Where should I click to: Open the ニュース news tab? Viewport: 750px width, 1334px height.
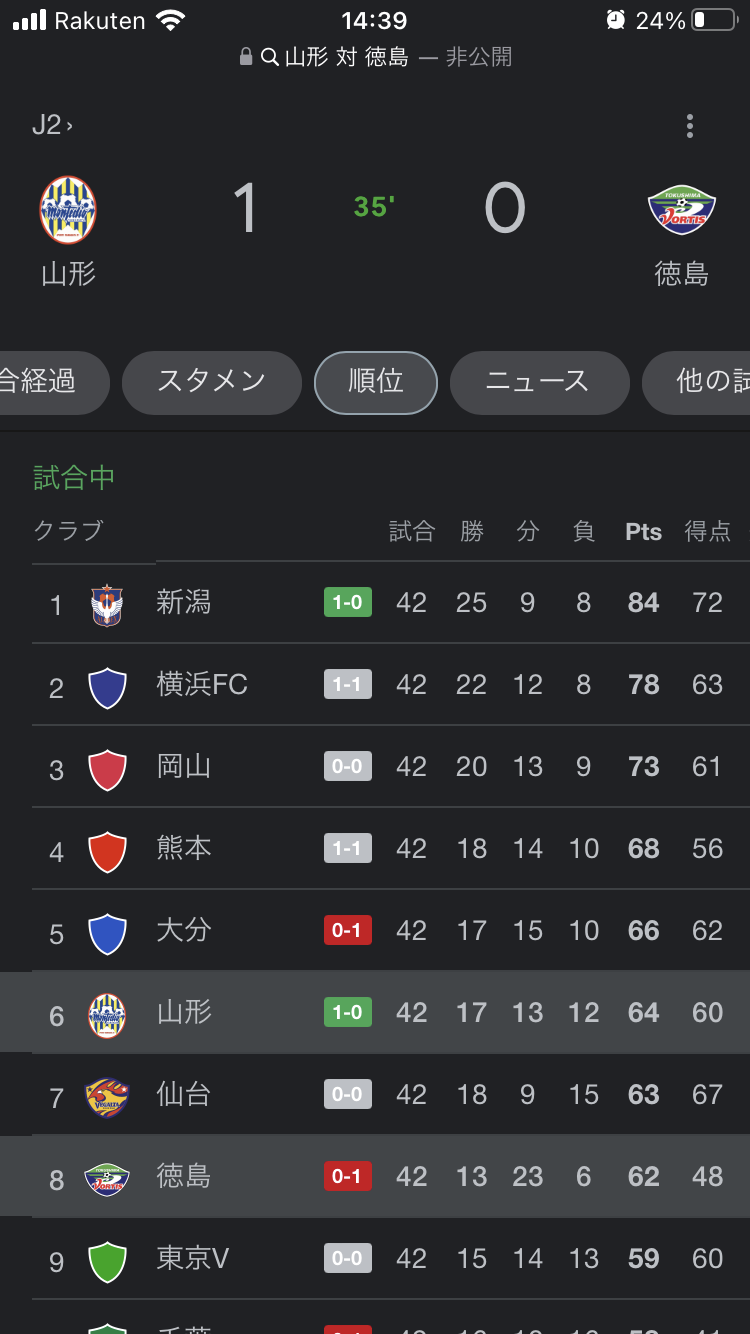coord(539,382)
